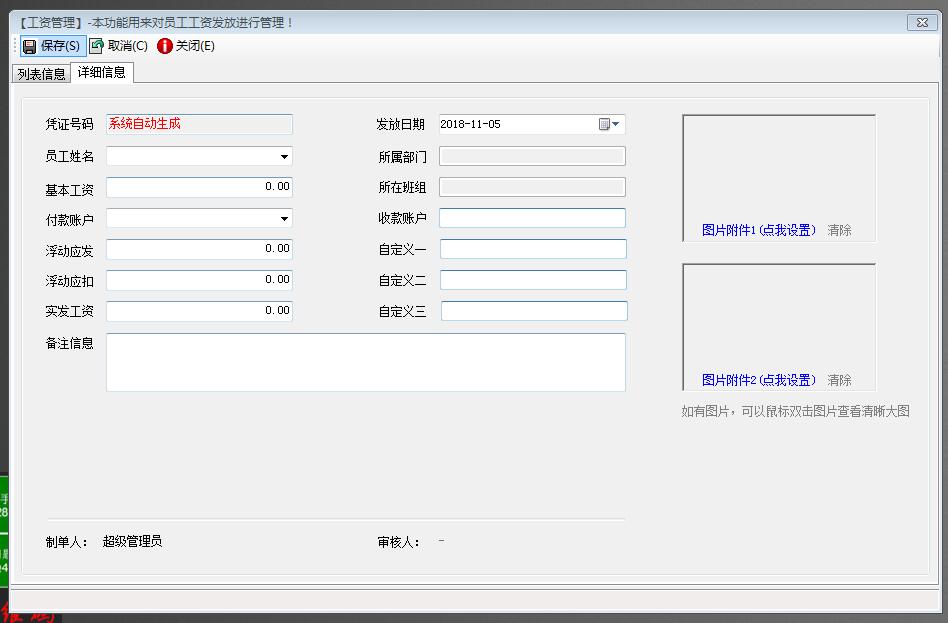Click the 浮动应扣 amount field
Screen dimensions: 948x623
click(x=199, y=280)
